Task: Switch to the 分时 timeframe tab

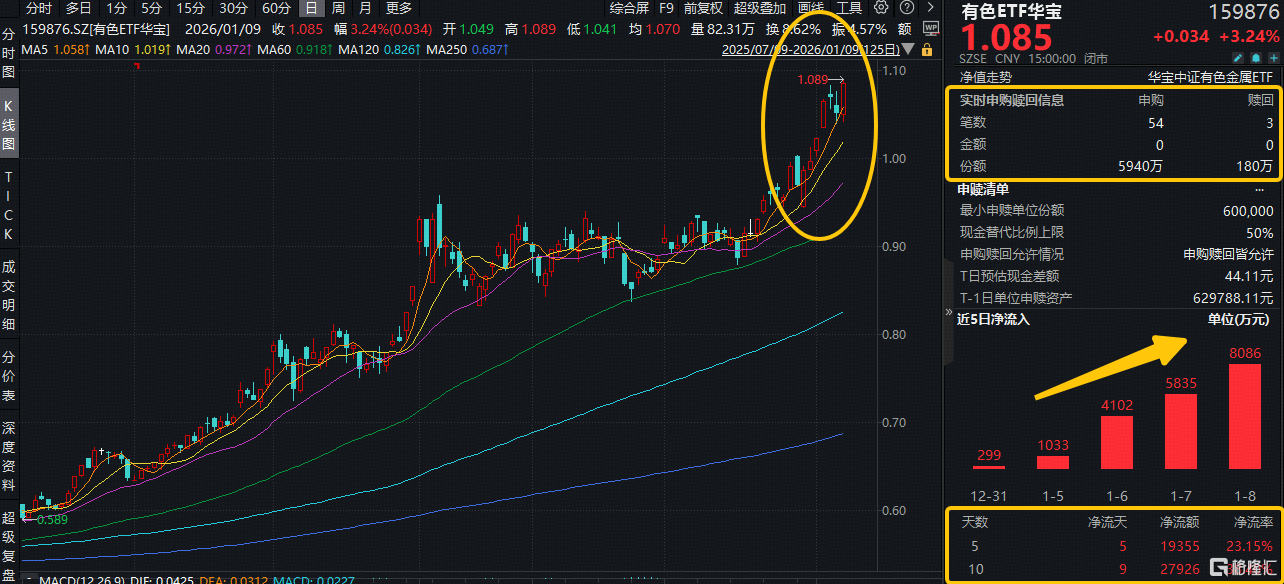Action: pos(39,8)
